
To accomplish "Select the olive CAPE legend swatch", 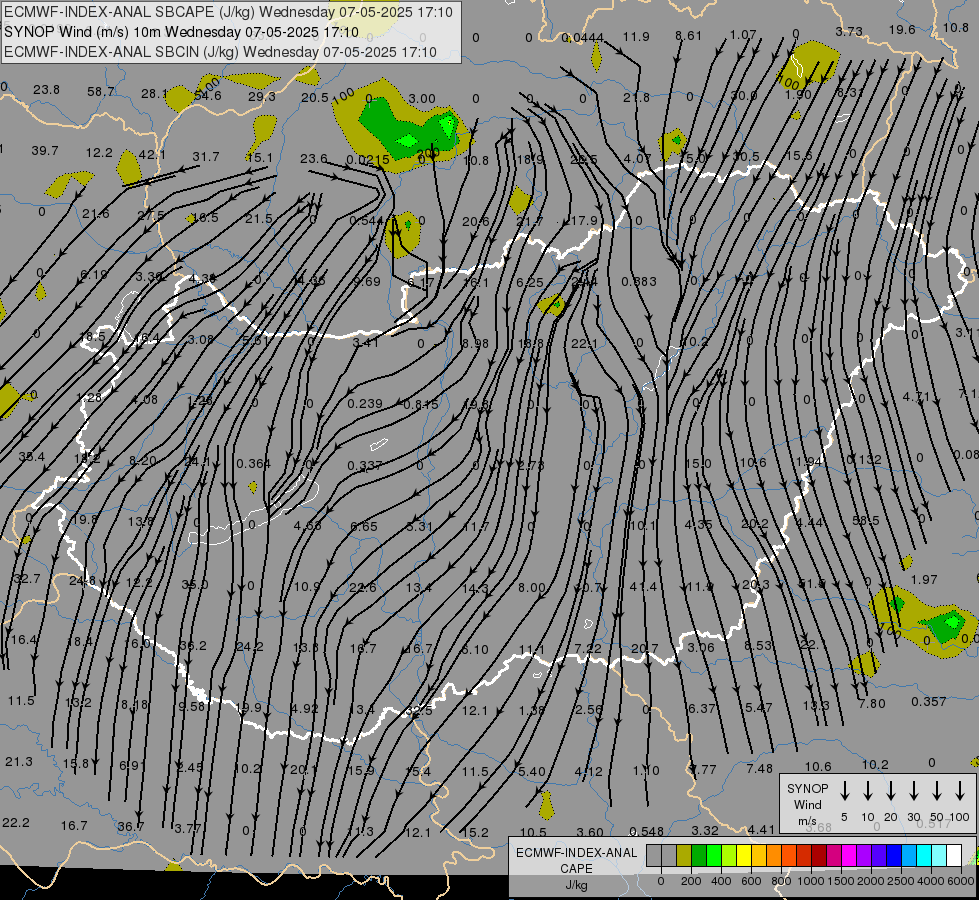I will [684, 856].
